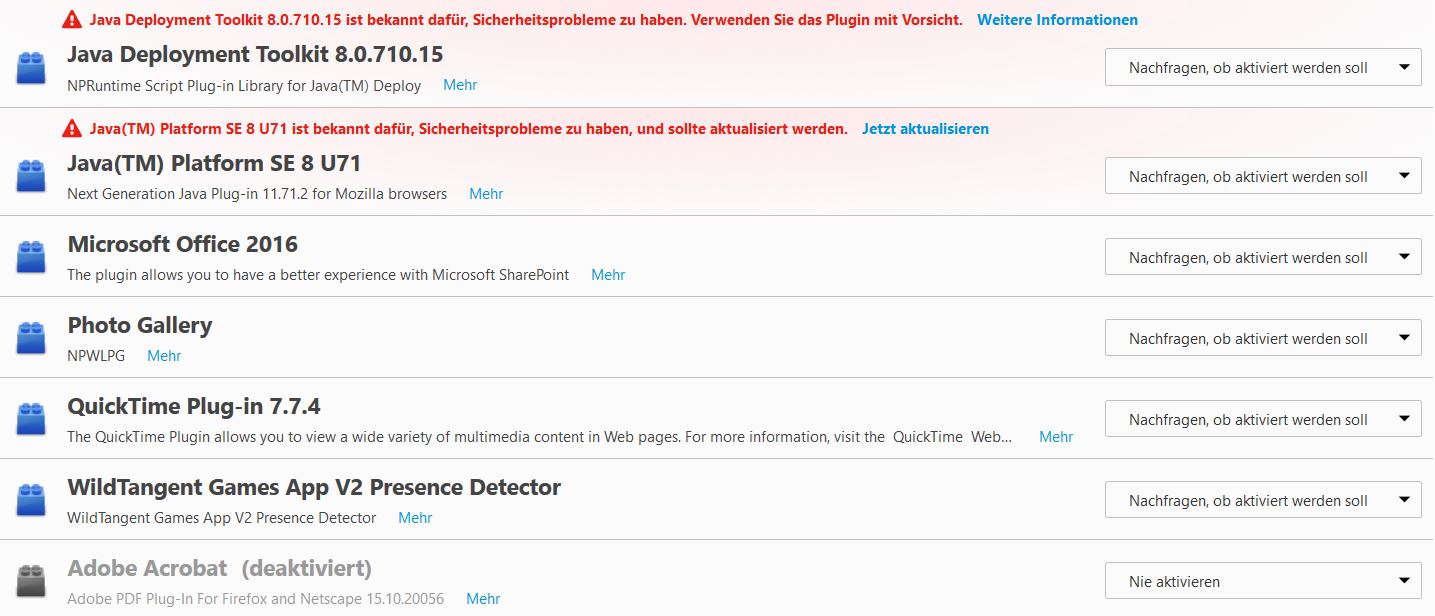Click the Java(TM) Platform SE plugin icon
The height and width of the screenshot is (616, 1435).
32,177
